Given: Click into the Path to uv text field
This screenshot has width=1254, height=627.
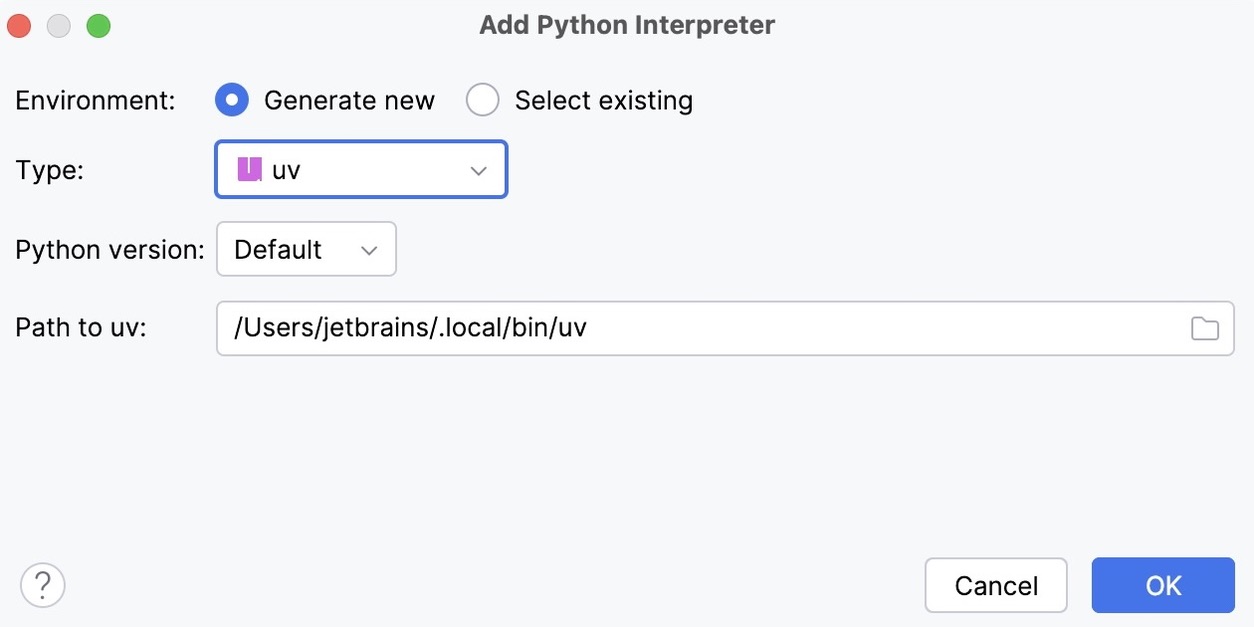Looking at the screenshot, I should pyautogui.click(x=700, y=328).
